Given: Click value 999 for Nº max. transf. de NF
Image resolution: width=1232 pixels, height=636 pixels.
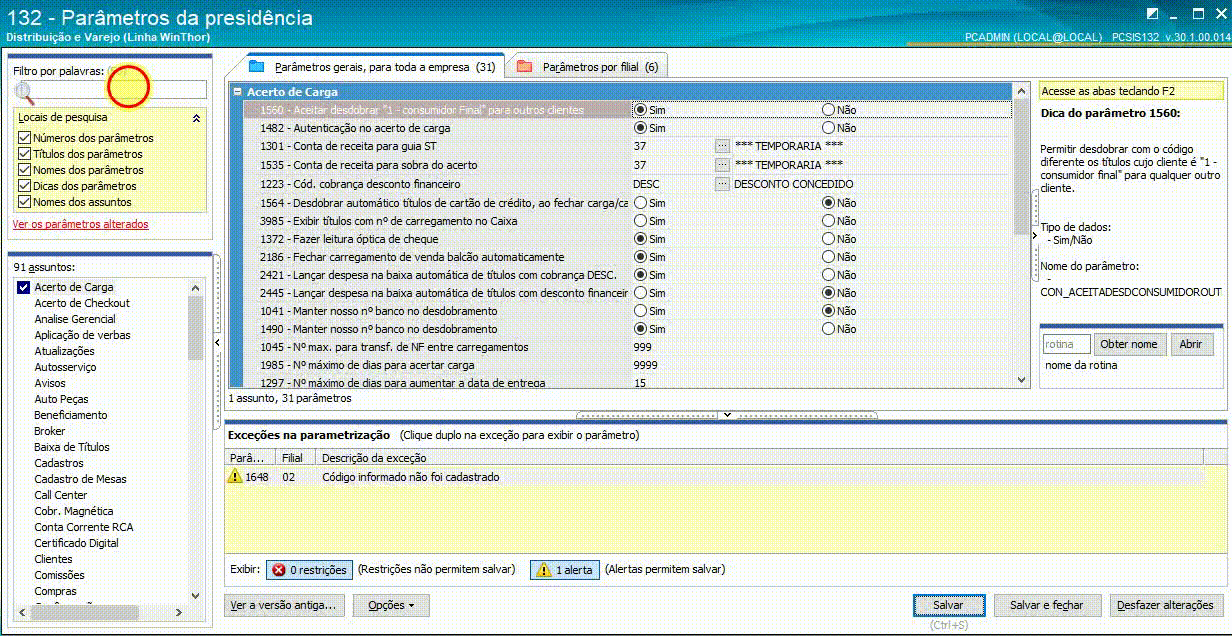Looking at the screenshot, I should [x=643, y=347].
